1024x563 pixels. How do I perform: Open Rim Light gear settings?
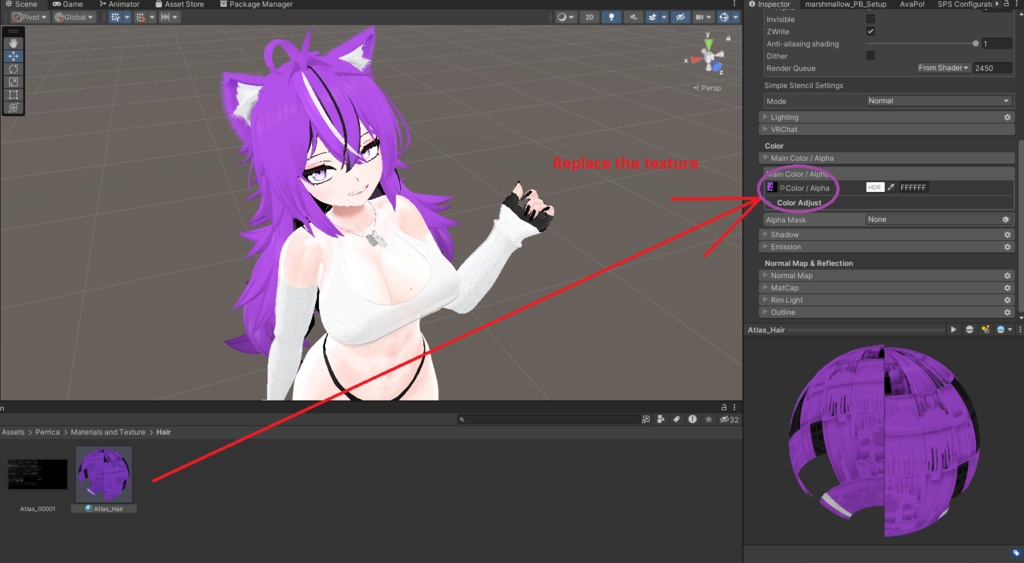pyautogui.click(x=1007, y=300)
